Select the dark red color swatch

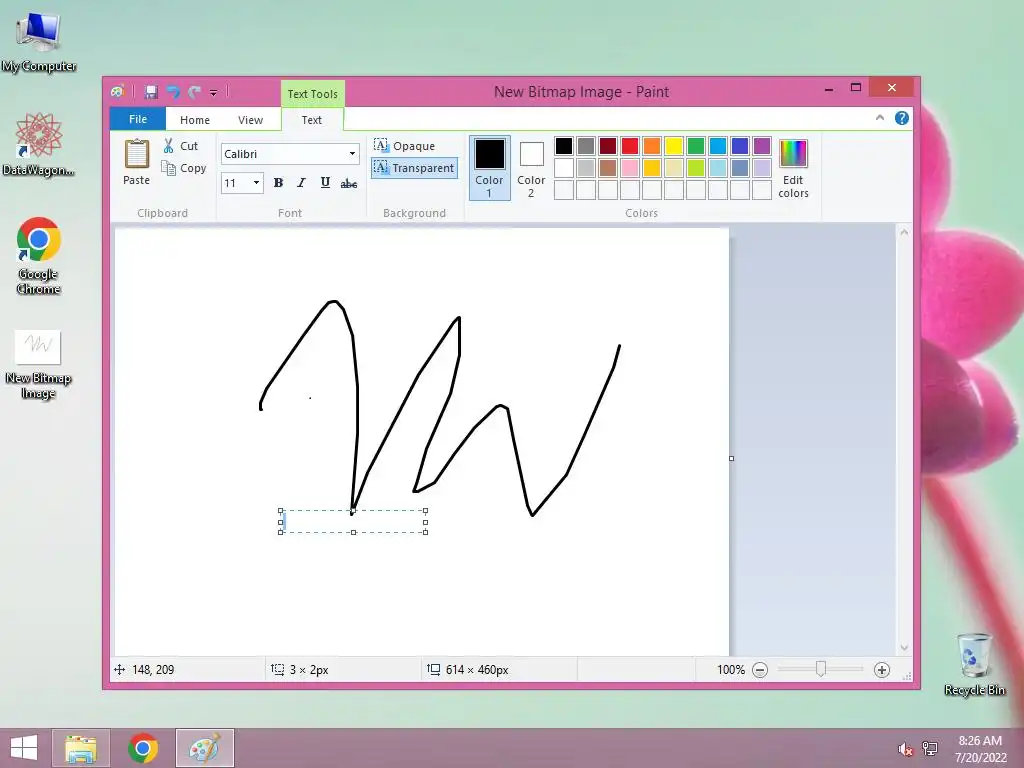point(608,146)
